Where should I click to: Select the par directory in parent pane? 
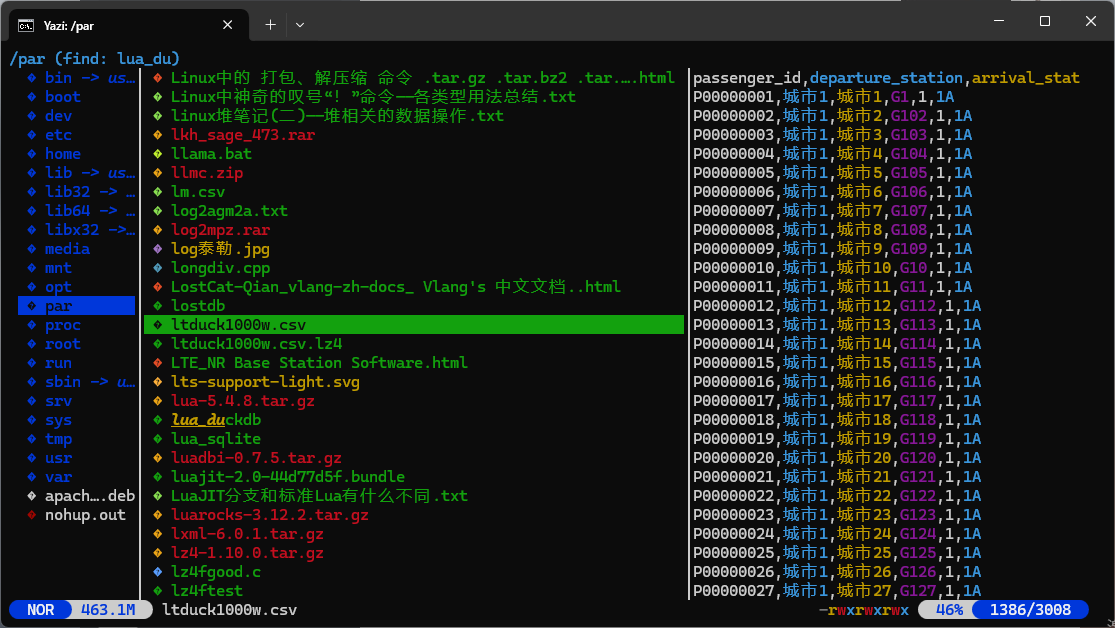[76, 306]
